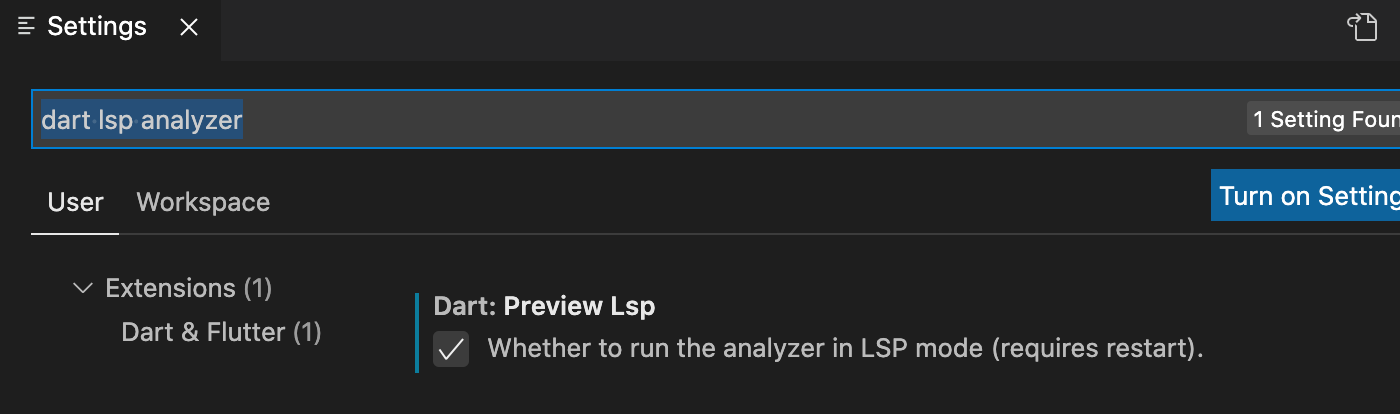This screenshot has width=1400, height=414.
Task: Uncheck the Dart Preview Lsp checkbox
Action: click(451, 349)
